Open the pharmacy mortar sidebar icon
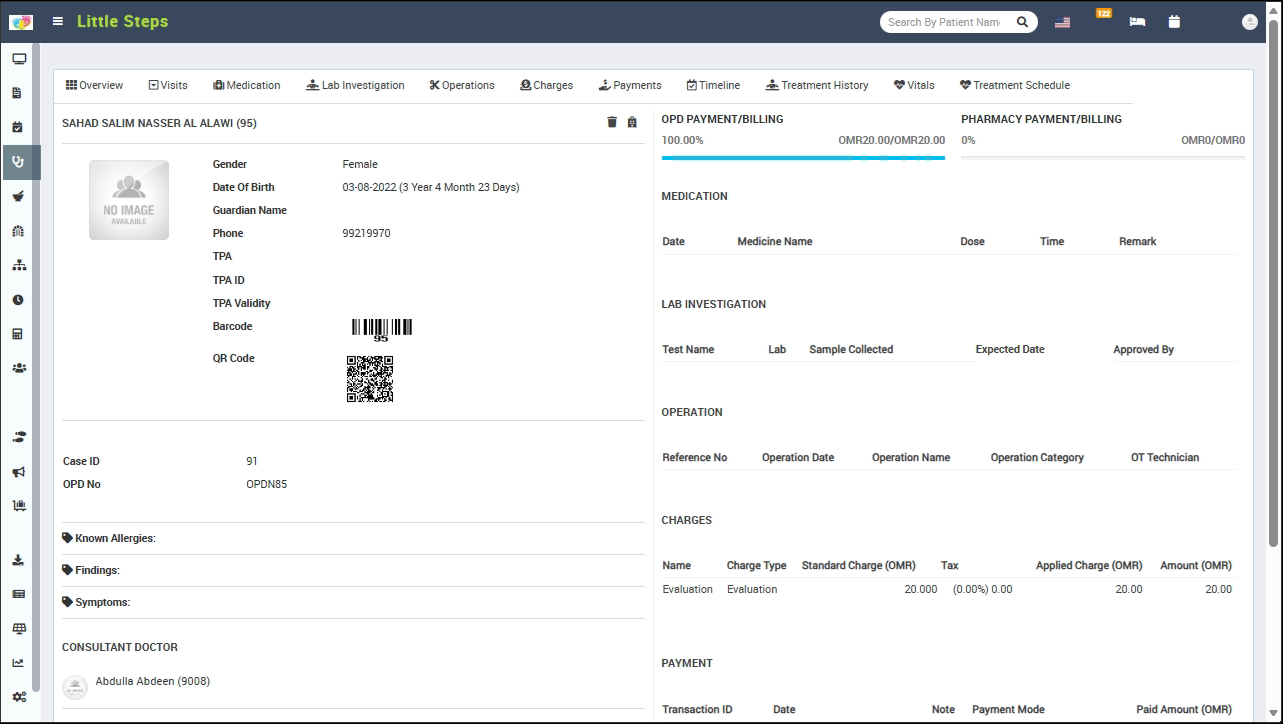This screenshot has height=724, width=1283. [x=18, y=196]
